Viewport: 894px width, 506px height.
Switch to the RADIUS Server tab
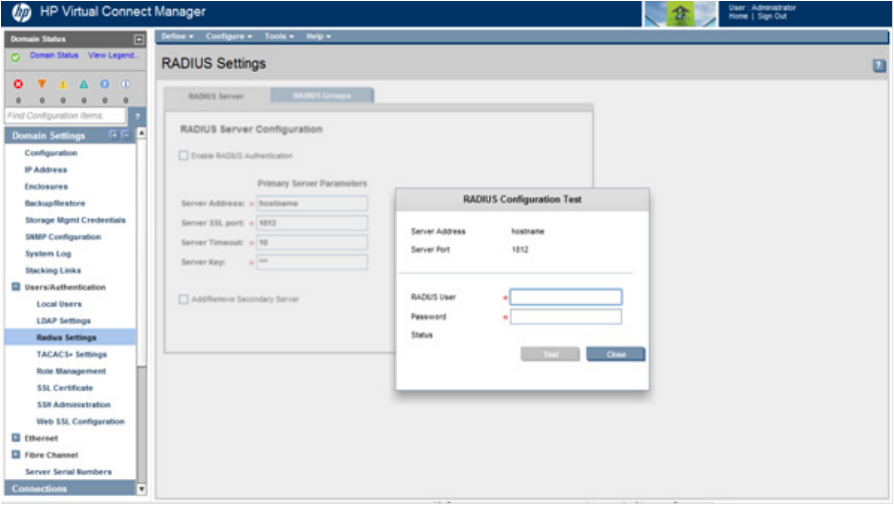216,96
